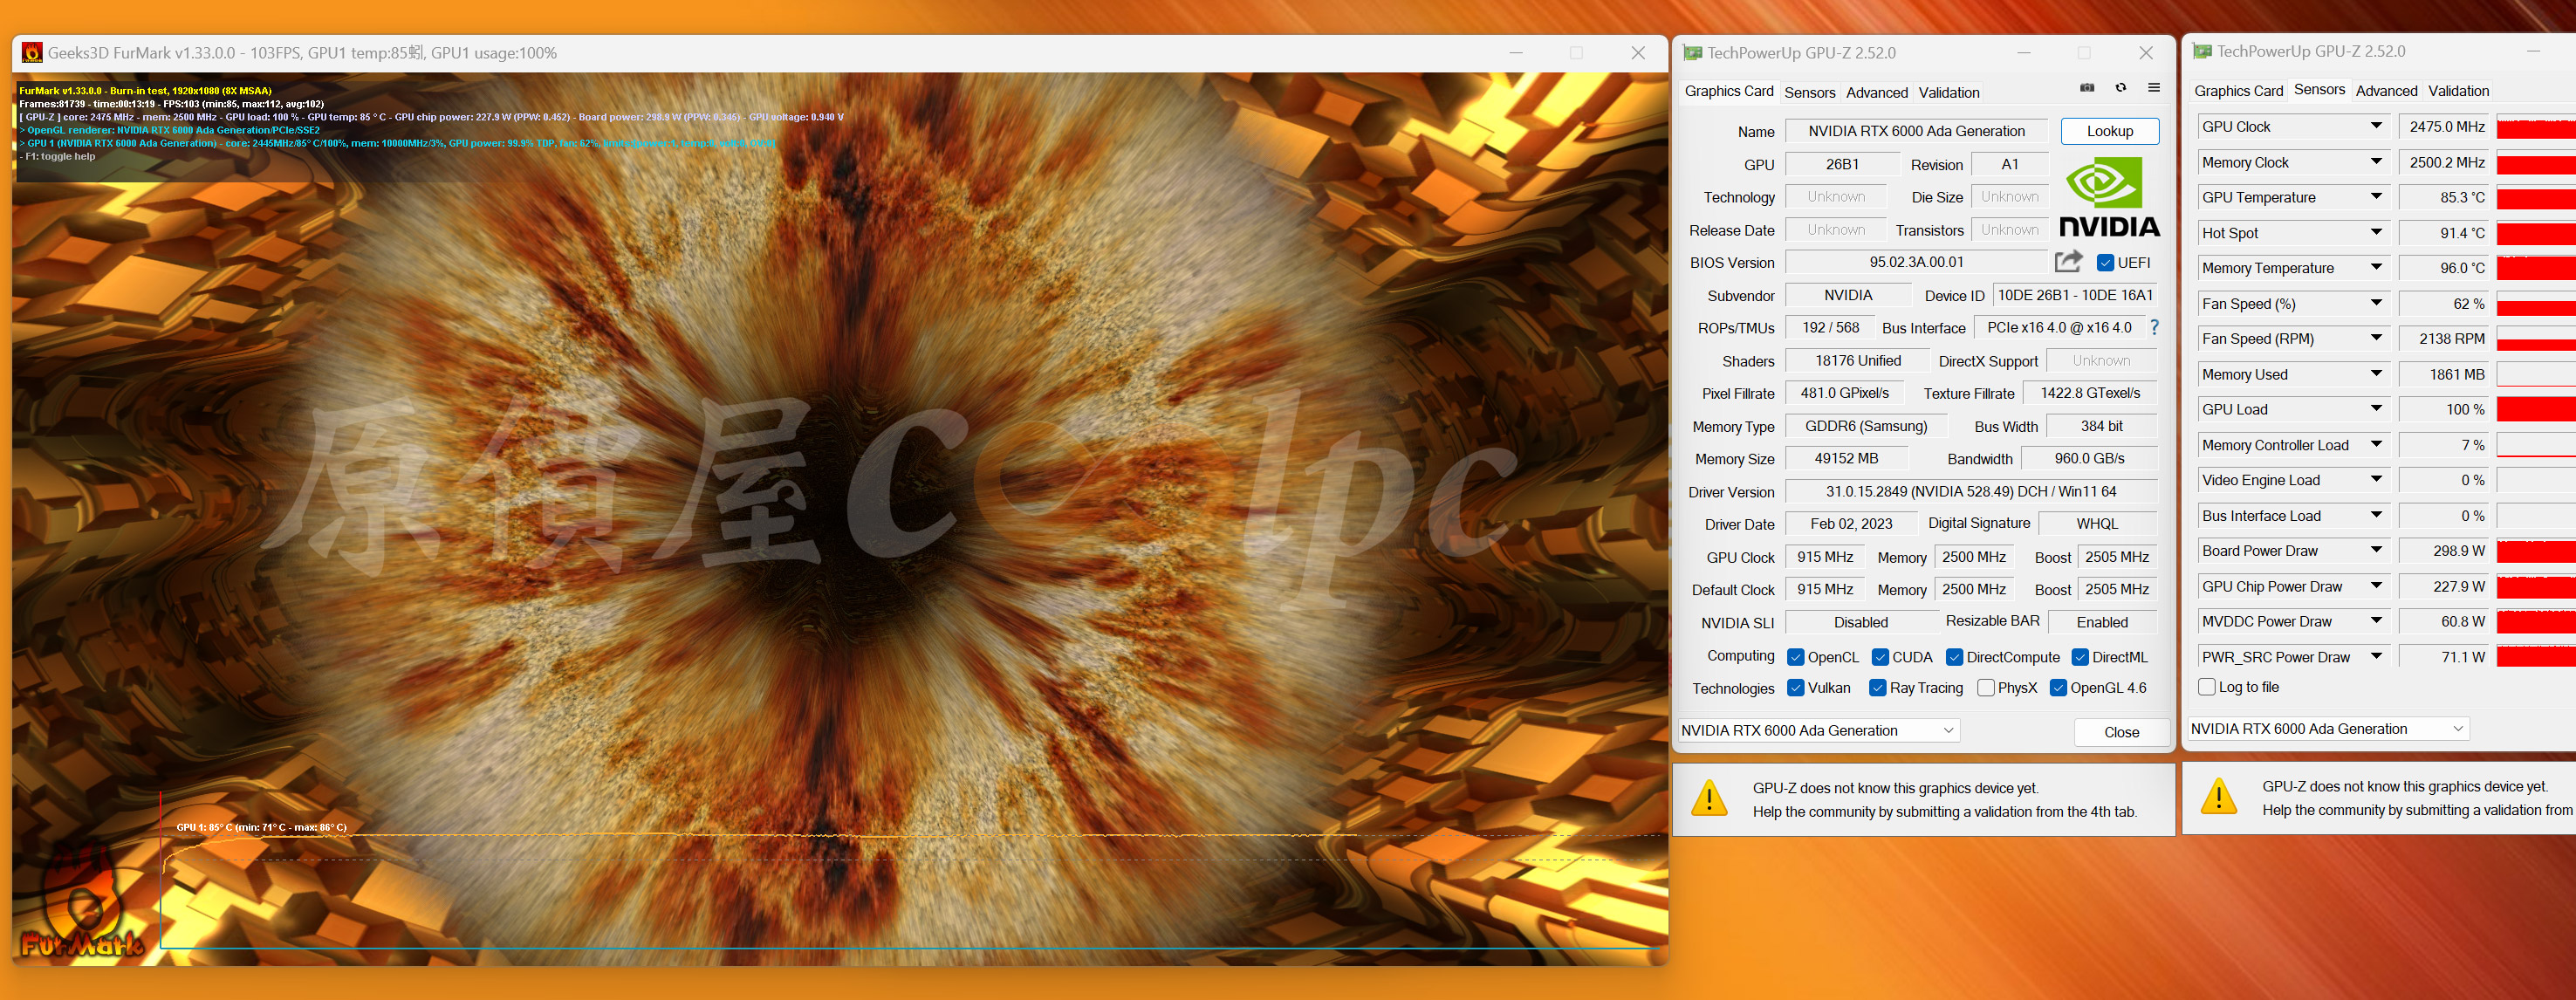Toggle the UEFI checkbox

2105,263
